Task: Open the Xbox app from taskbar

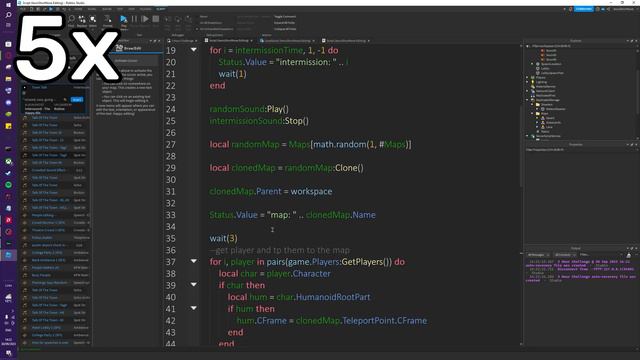Action: click(x=8, y=162)
